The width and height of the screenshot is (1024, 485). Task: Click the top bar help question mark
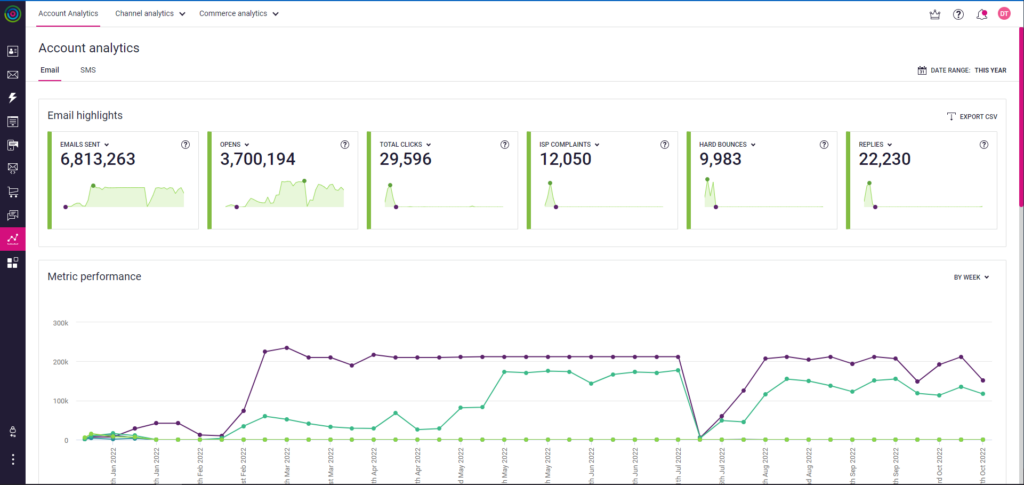958,14
